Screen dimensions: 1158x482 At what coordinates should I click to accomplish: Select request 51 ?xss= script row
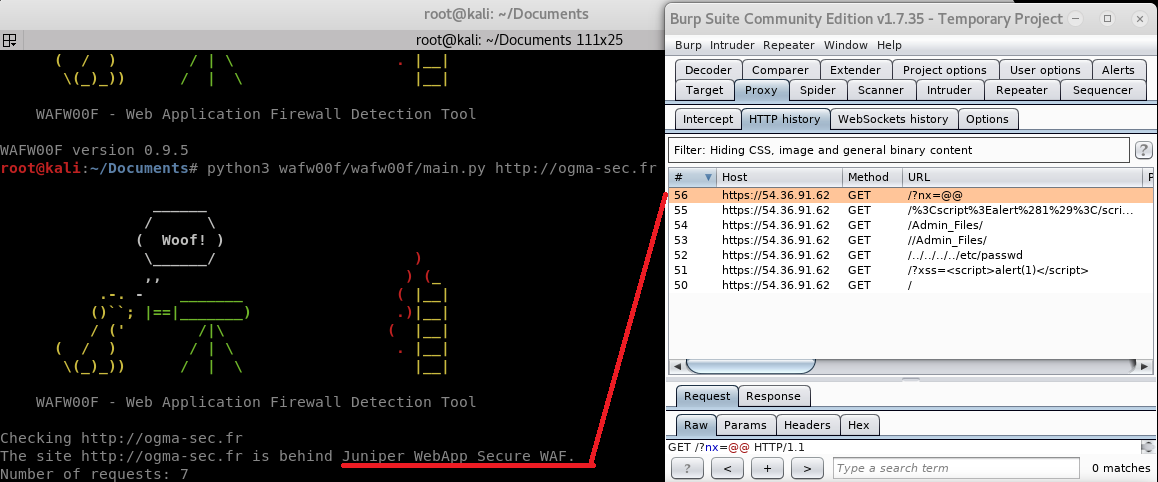tap(911, 270)
